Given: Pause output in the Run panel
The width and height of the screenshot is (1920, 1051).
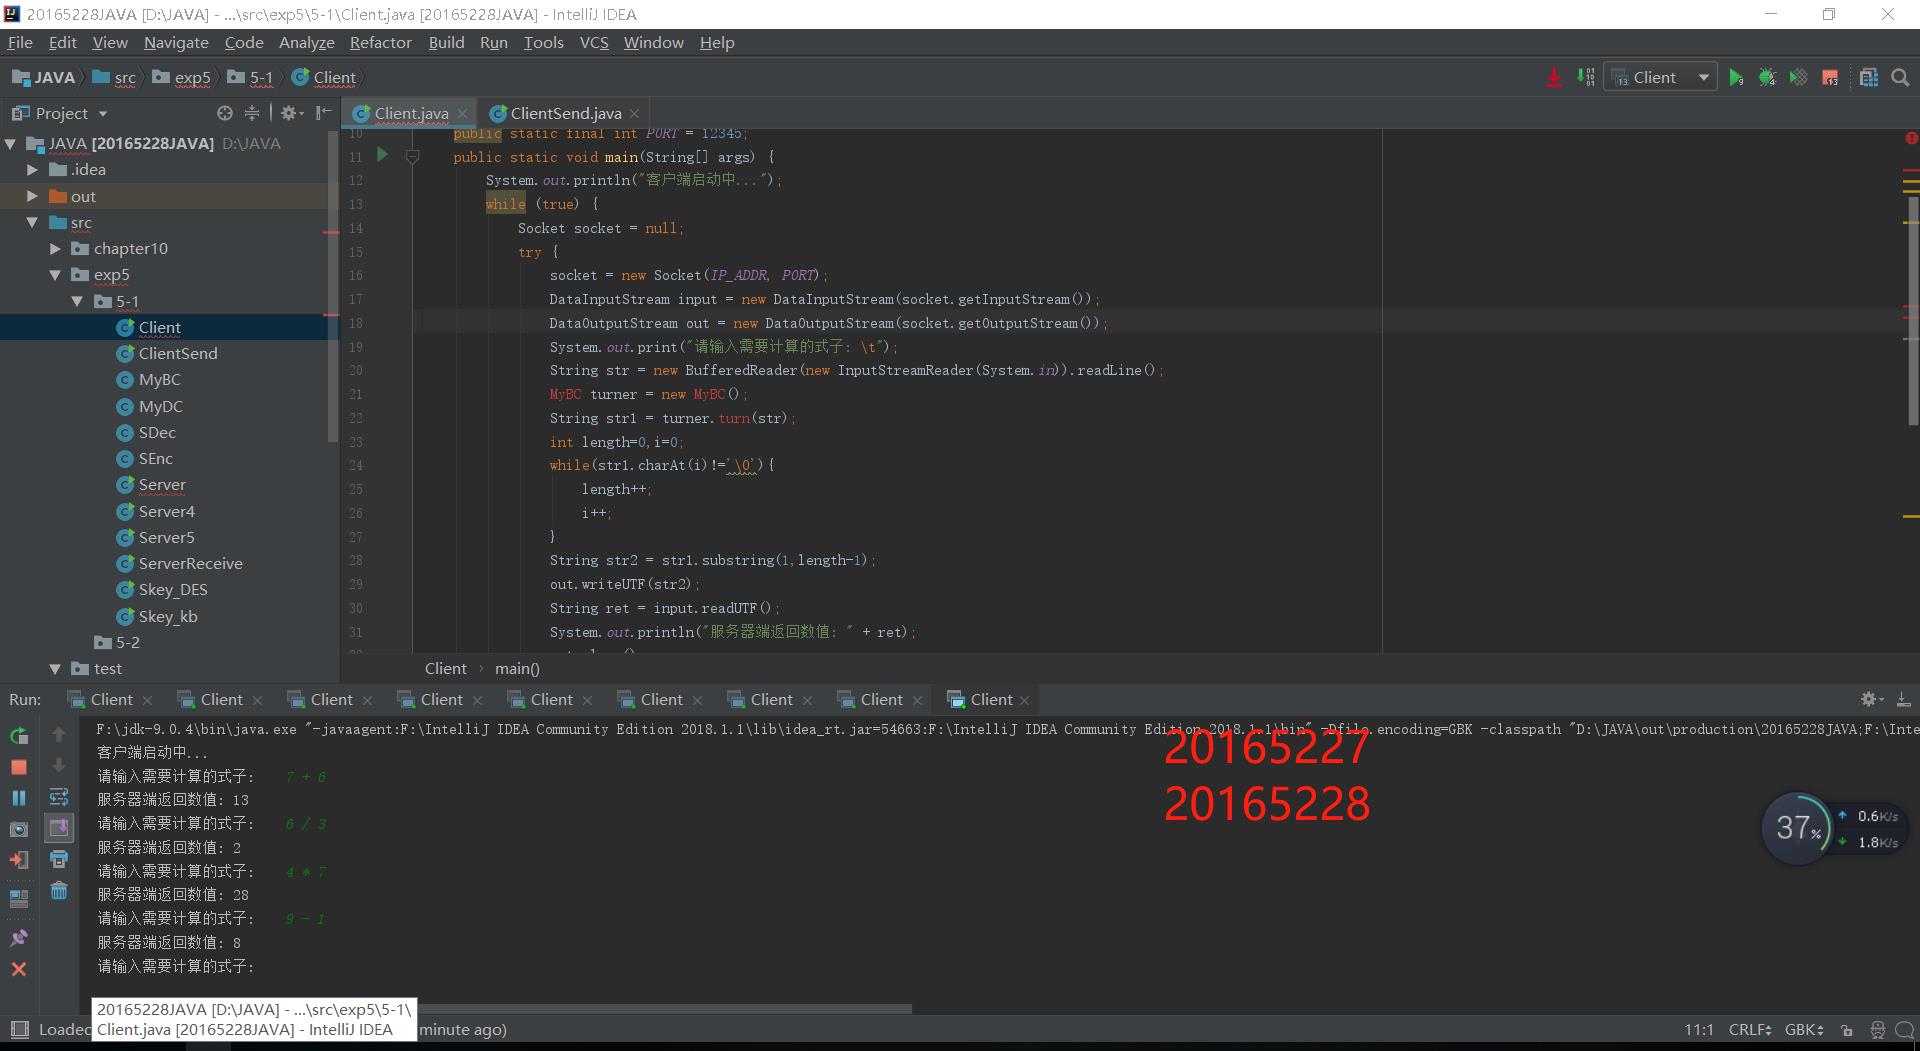Looking at the screenshot, I should point(19,798).
